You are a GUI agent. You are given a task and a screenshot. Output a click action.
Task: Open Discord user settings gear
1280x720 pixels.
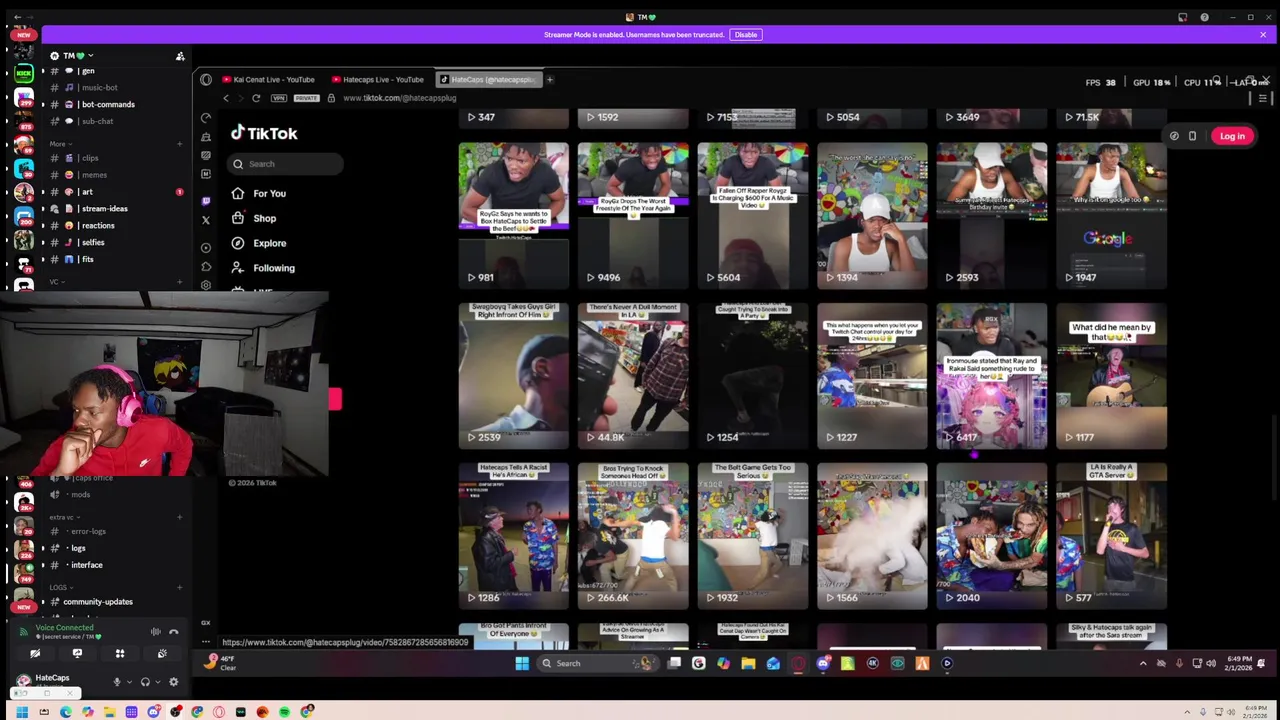click(x=173, y=682)
